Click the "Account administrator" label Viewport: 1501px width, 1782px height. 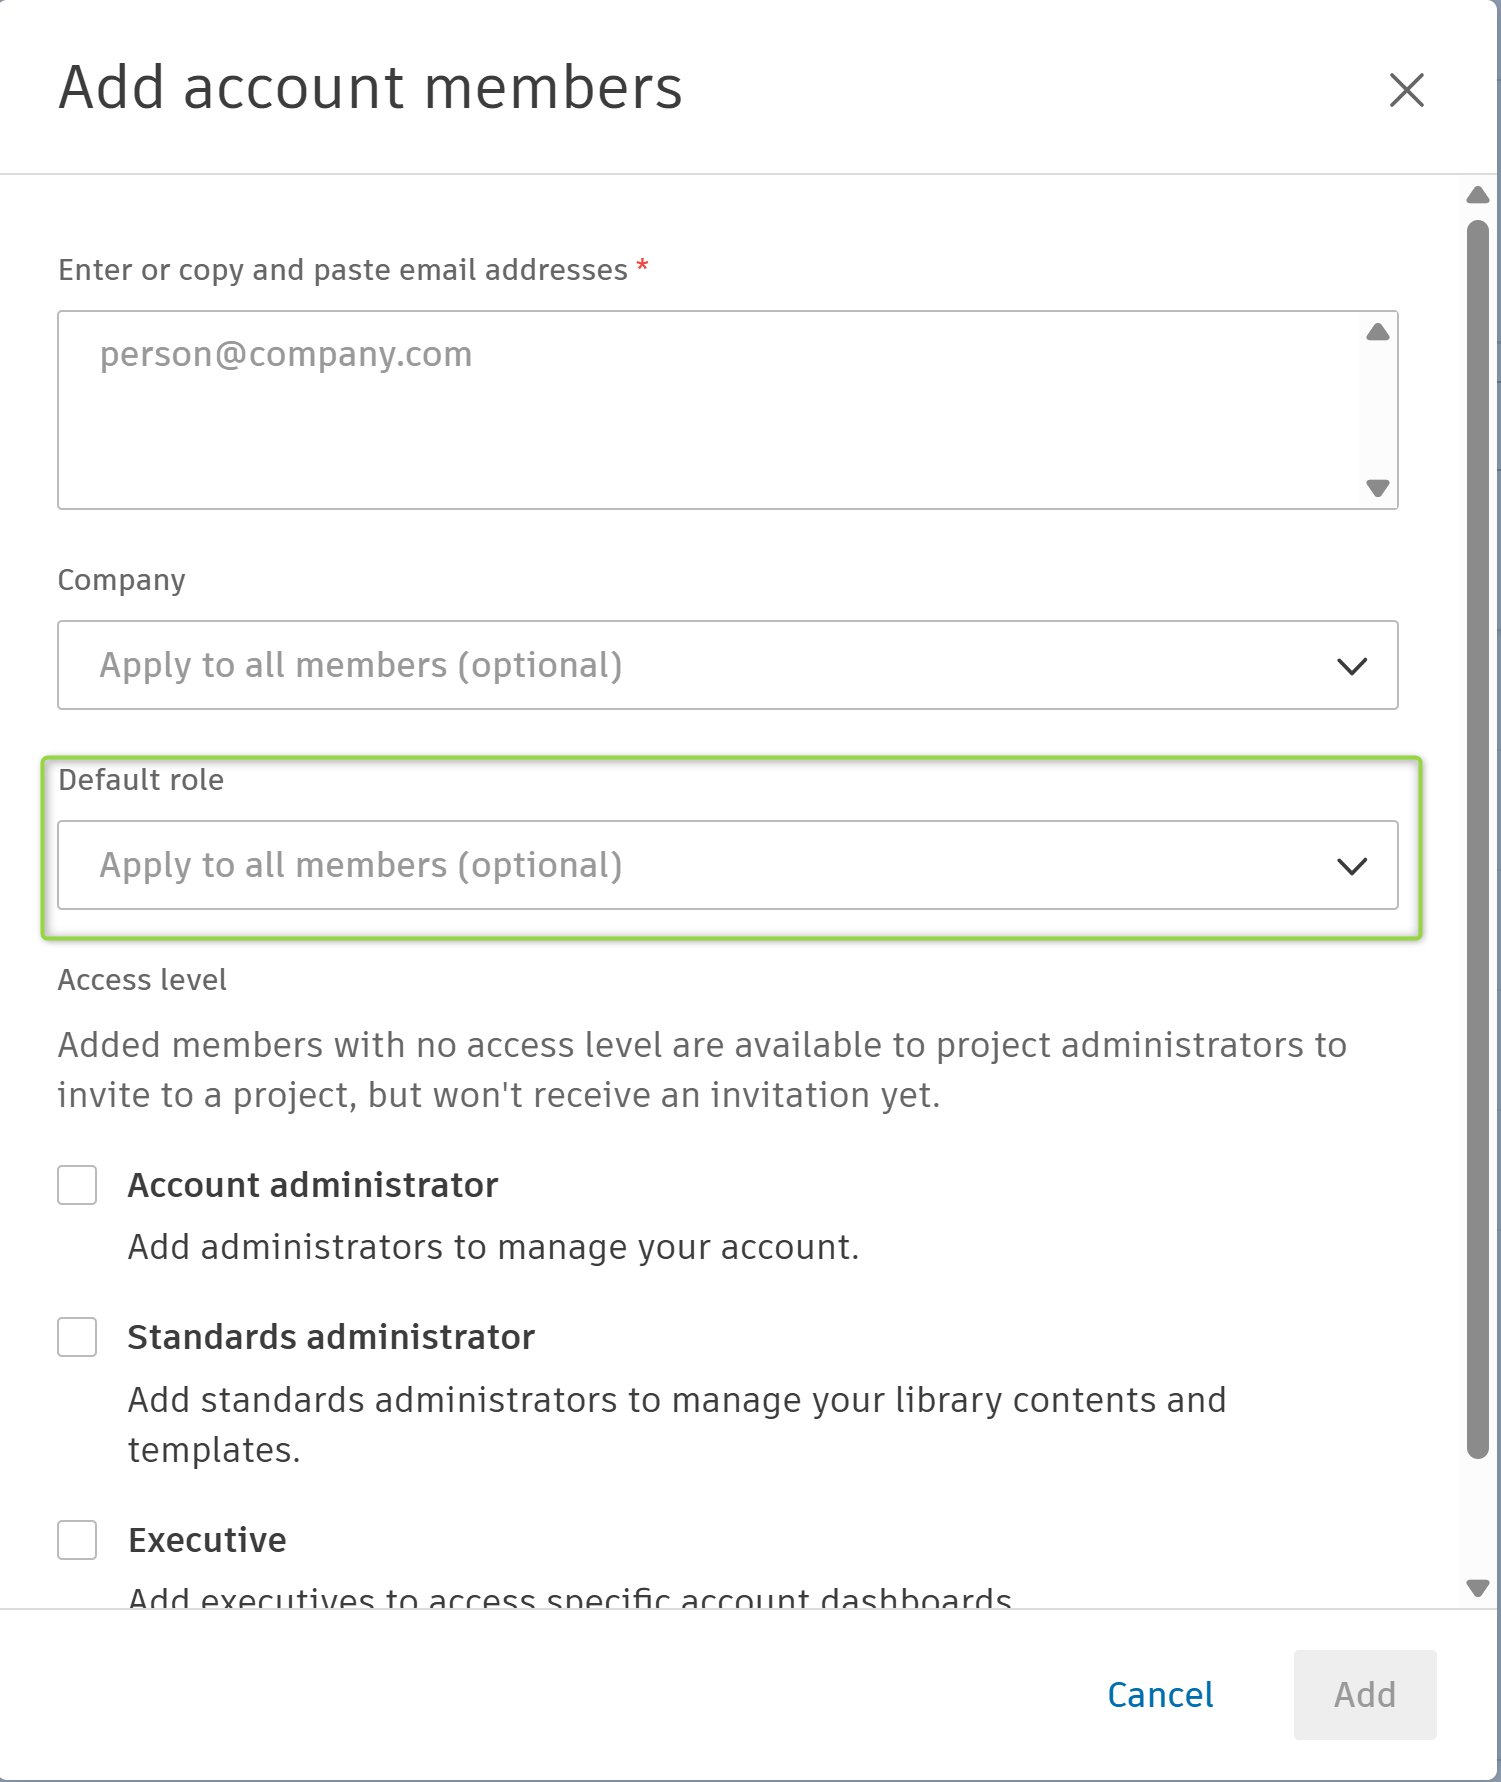313,1185
